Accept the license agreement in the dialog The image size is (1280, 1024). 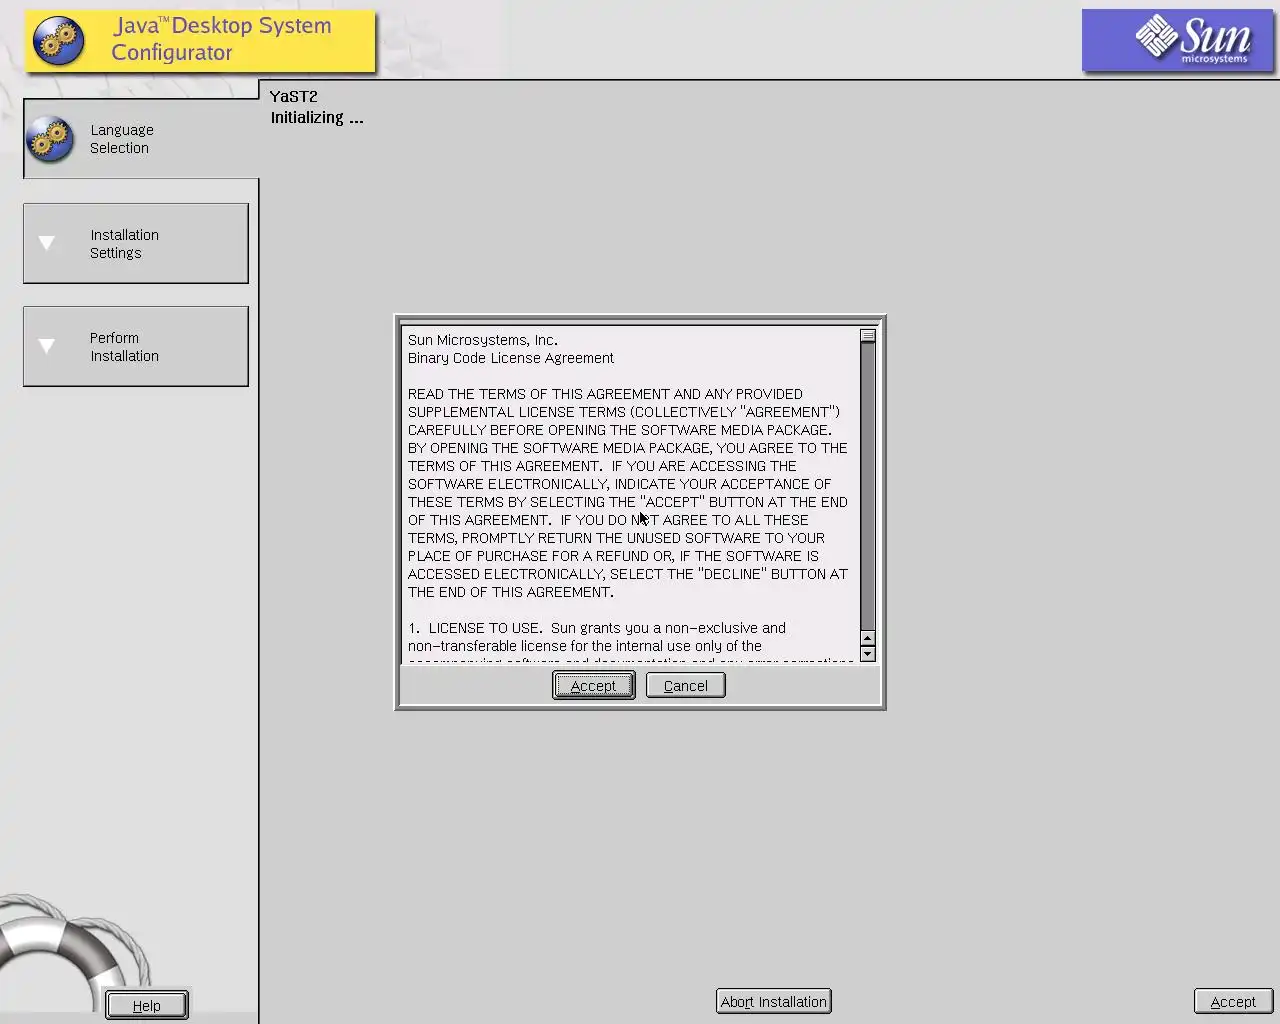click(x=593, y=685)
